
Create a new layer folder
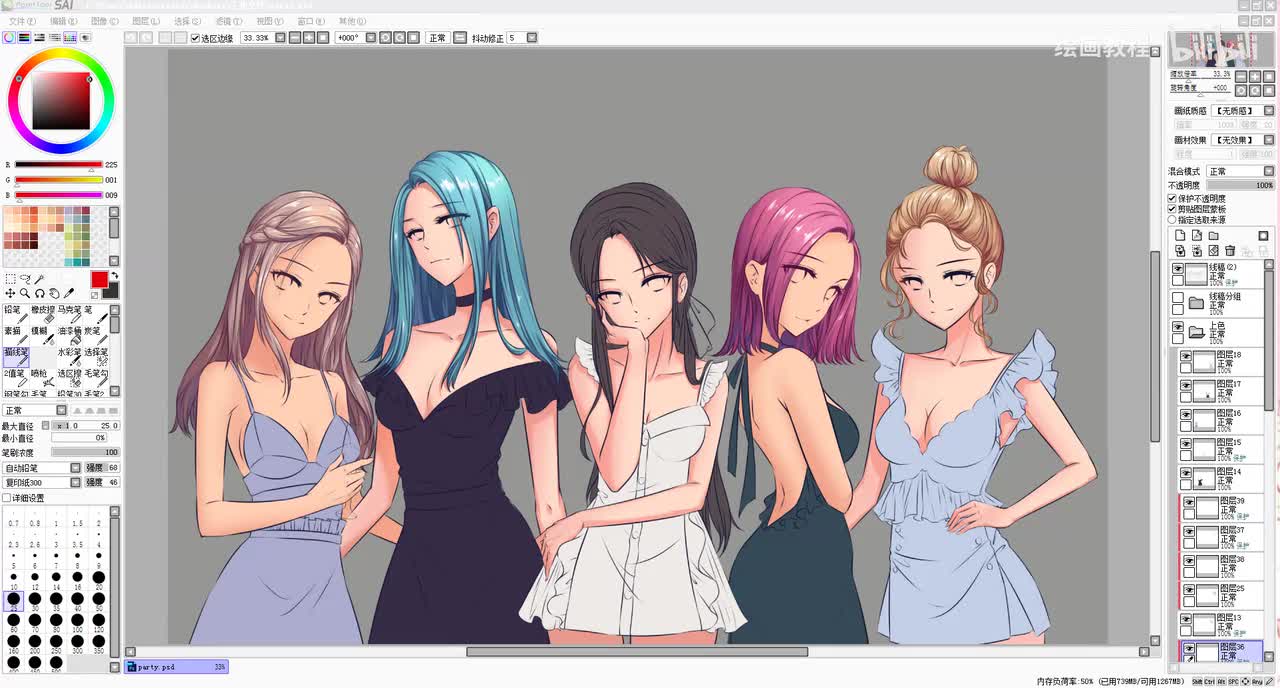click(x=1214, y=235)
